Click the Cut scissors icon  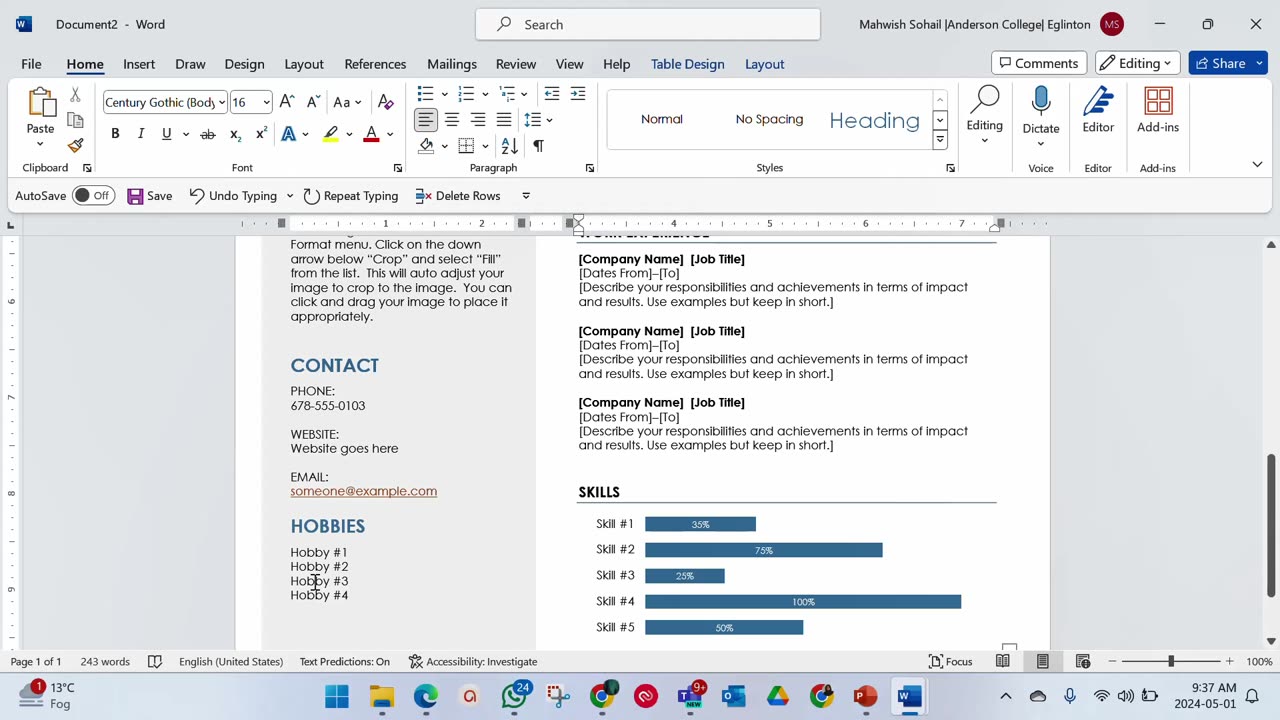coord(75,96)
